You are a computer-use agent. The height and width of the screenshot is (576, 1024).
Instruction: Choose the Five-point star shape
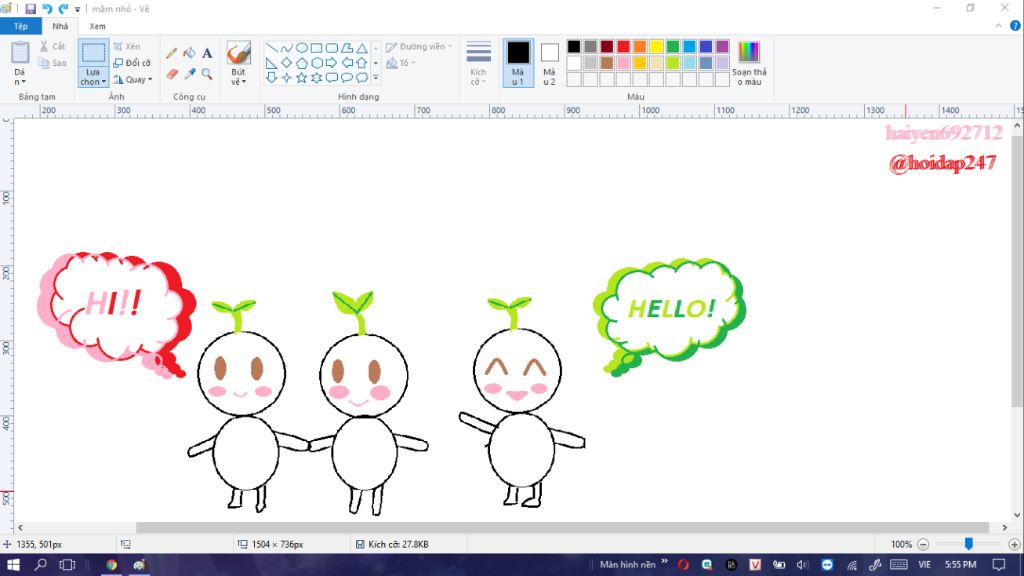pos(302,78)
